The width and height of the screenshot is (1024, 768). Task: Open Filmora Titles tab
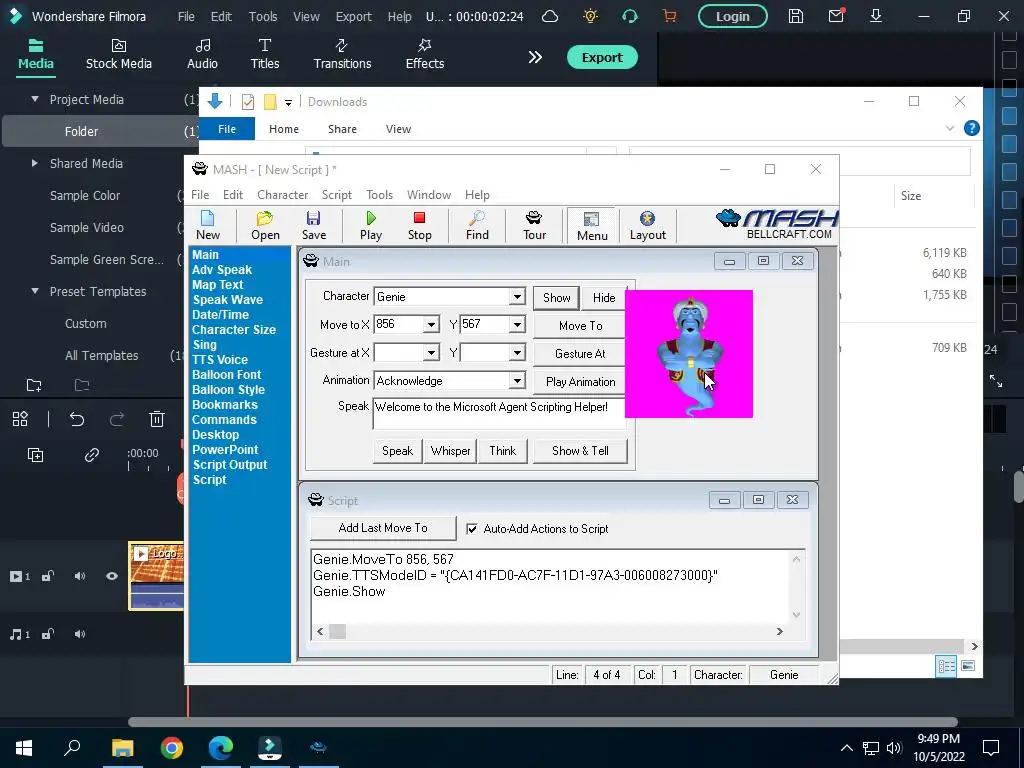[x=264, y=55]
